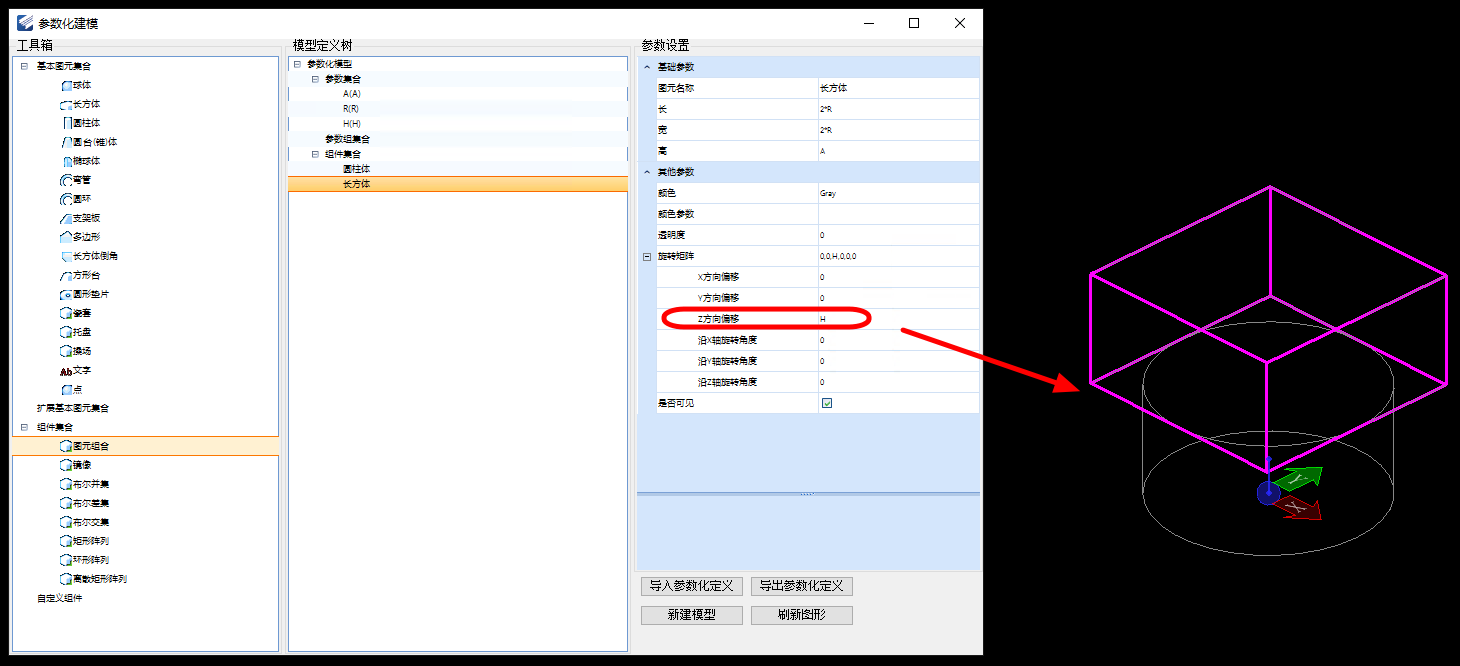Collapse the 基本图元集合 toolbox group

coord(24,66)
